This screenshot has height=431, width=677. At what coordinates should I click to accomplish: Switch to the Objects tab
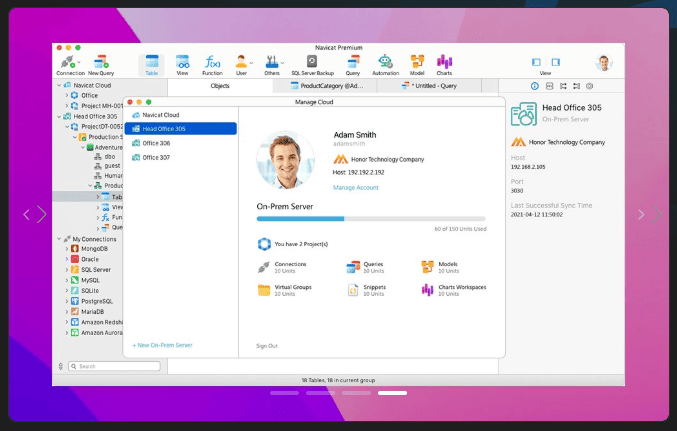(x=220, y=86)
